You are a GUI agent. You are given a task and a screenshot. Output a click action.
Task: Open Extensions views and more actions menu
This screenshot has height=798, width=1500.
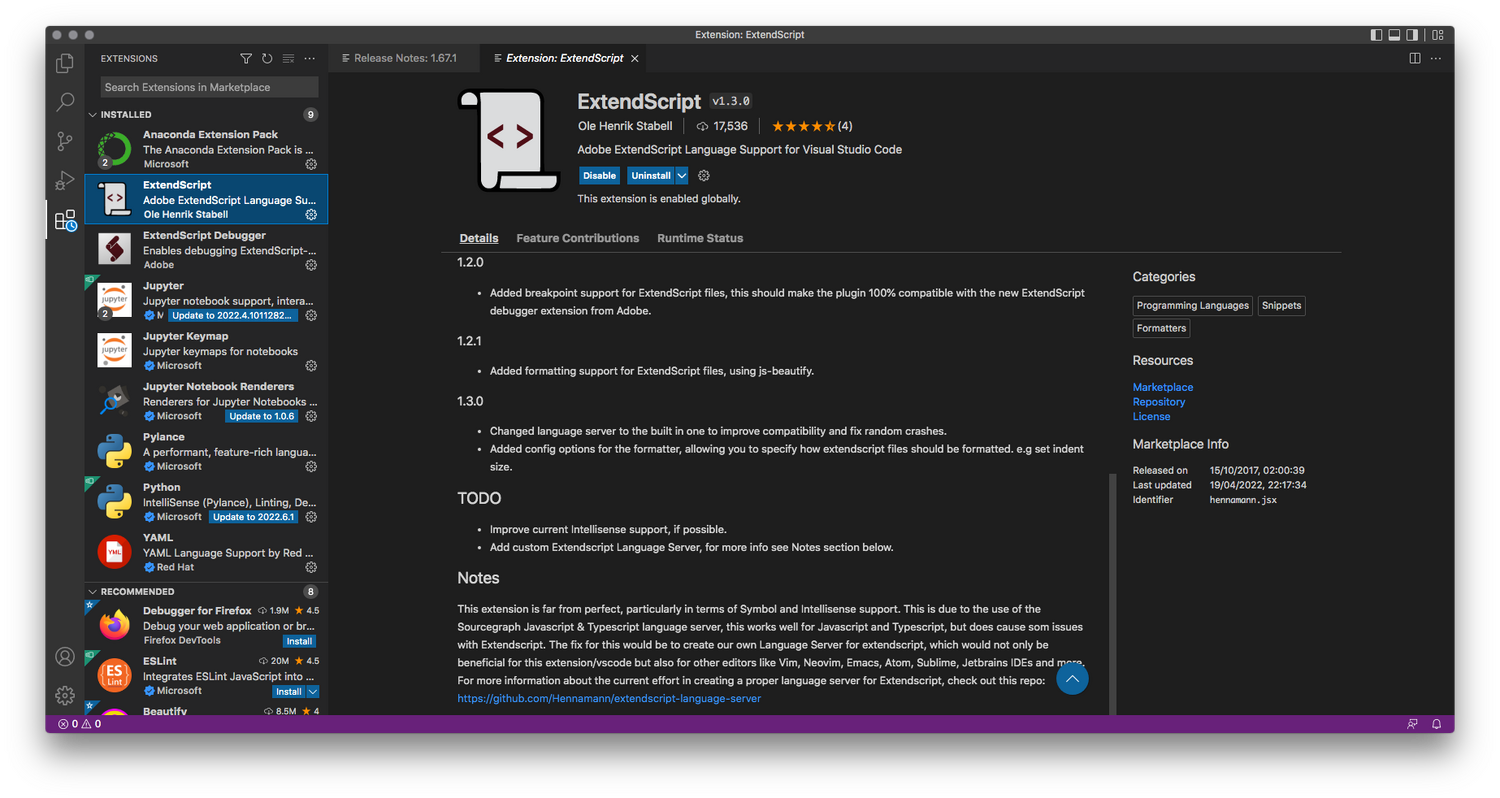point(309,59)
